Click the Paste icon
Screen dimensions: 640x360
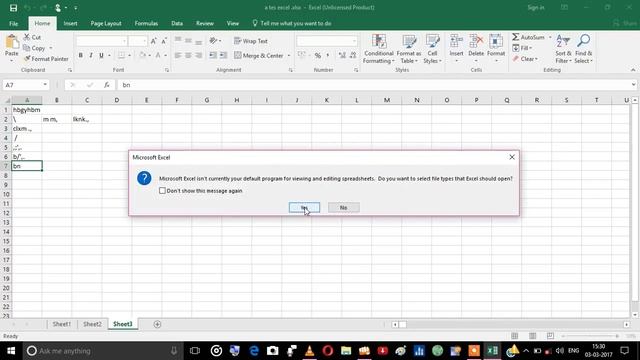12,42
